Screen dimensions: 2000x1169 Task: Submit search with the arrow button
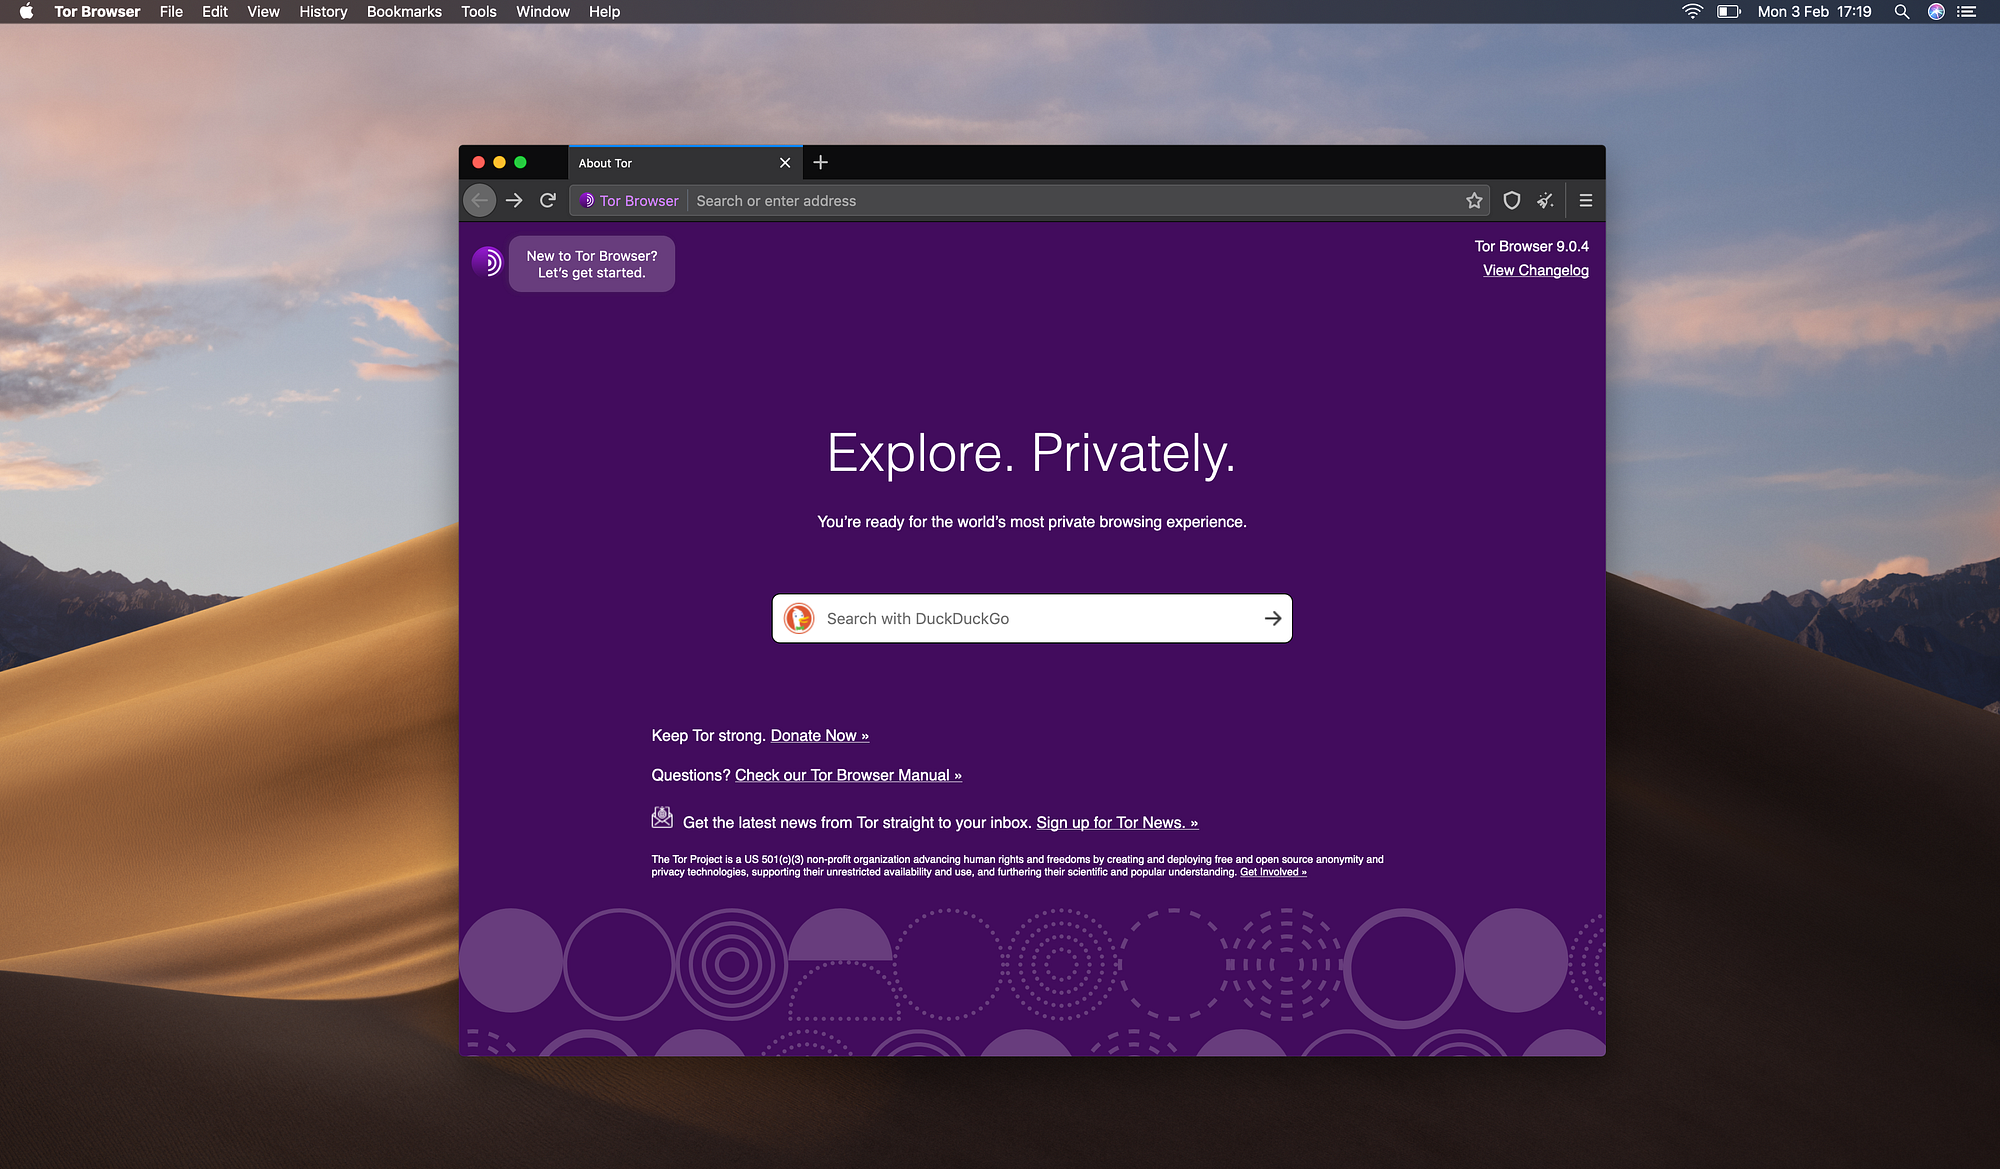[x=1273, y=619]
